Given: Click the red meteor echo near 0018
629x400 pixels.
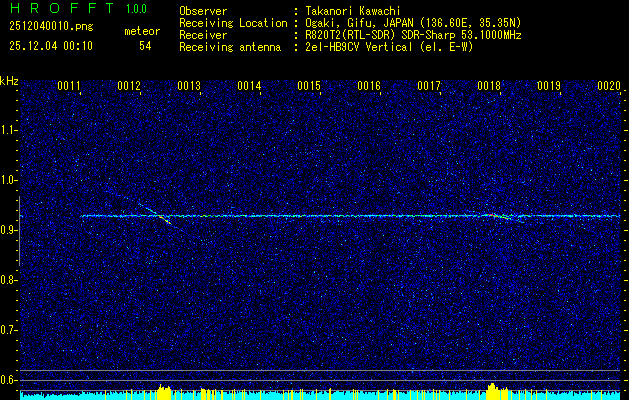Looking at the screenshot, I should pyautogui.click(x=493, y=215).
